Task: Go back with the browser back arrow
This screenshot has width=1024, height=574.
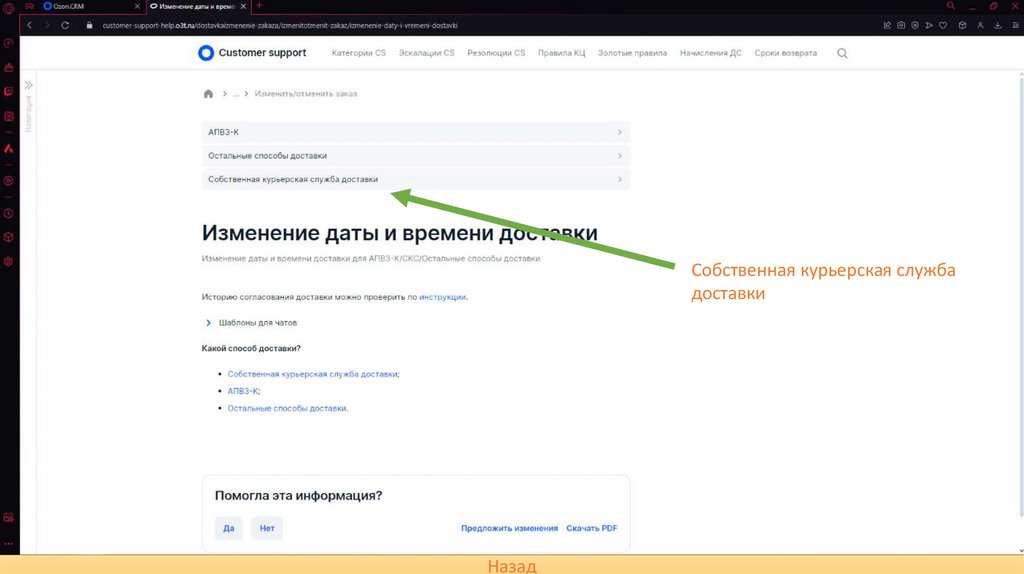Action: click(x=29, y=25)
